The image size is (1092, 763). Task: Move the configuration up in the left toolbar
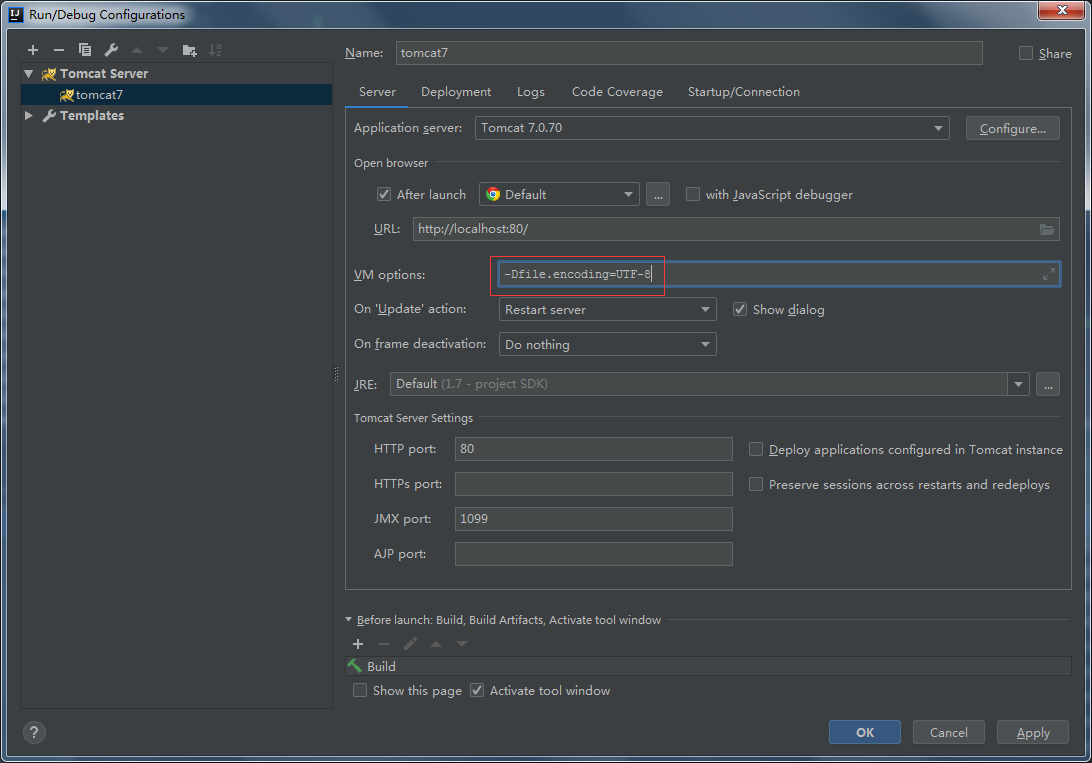[x=137, y=50]
